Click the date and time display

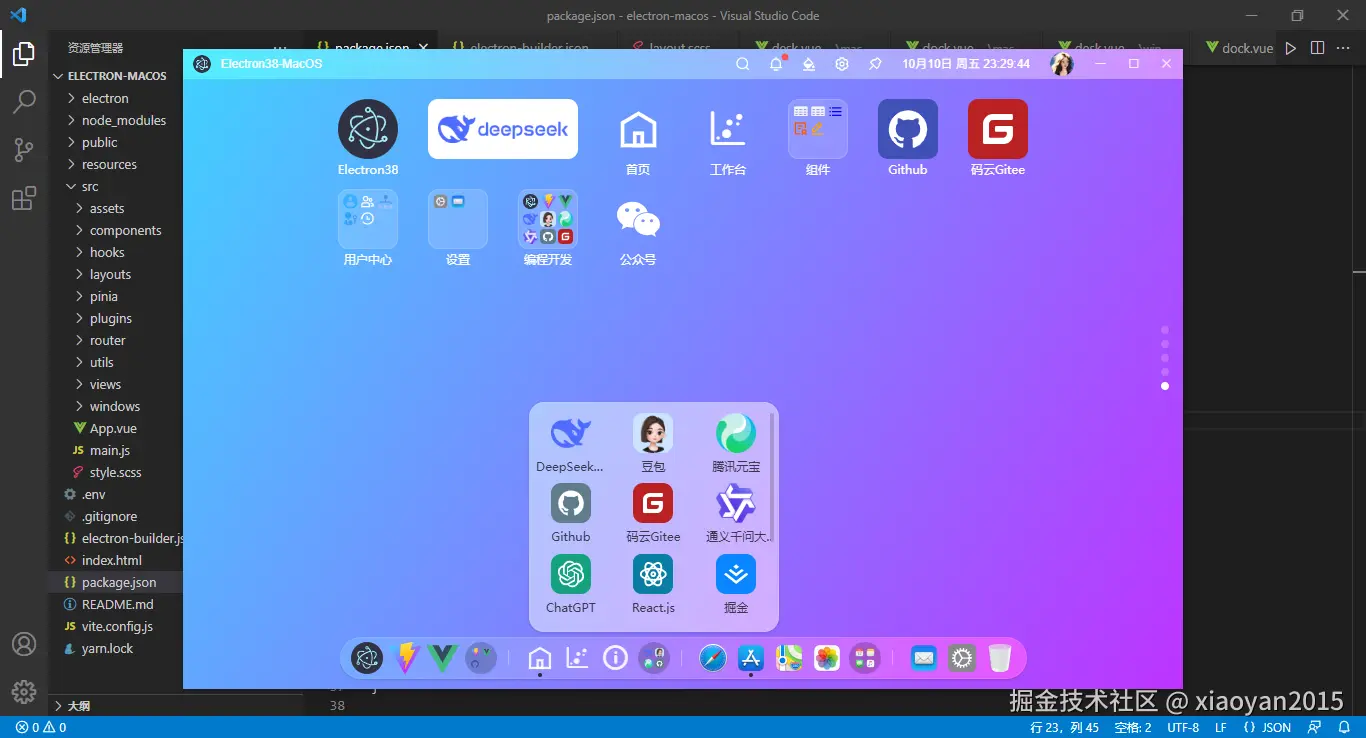point(966,64)
